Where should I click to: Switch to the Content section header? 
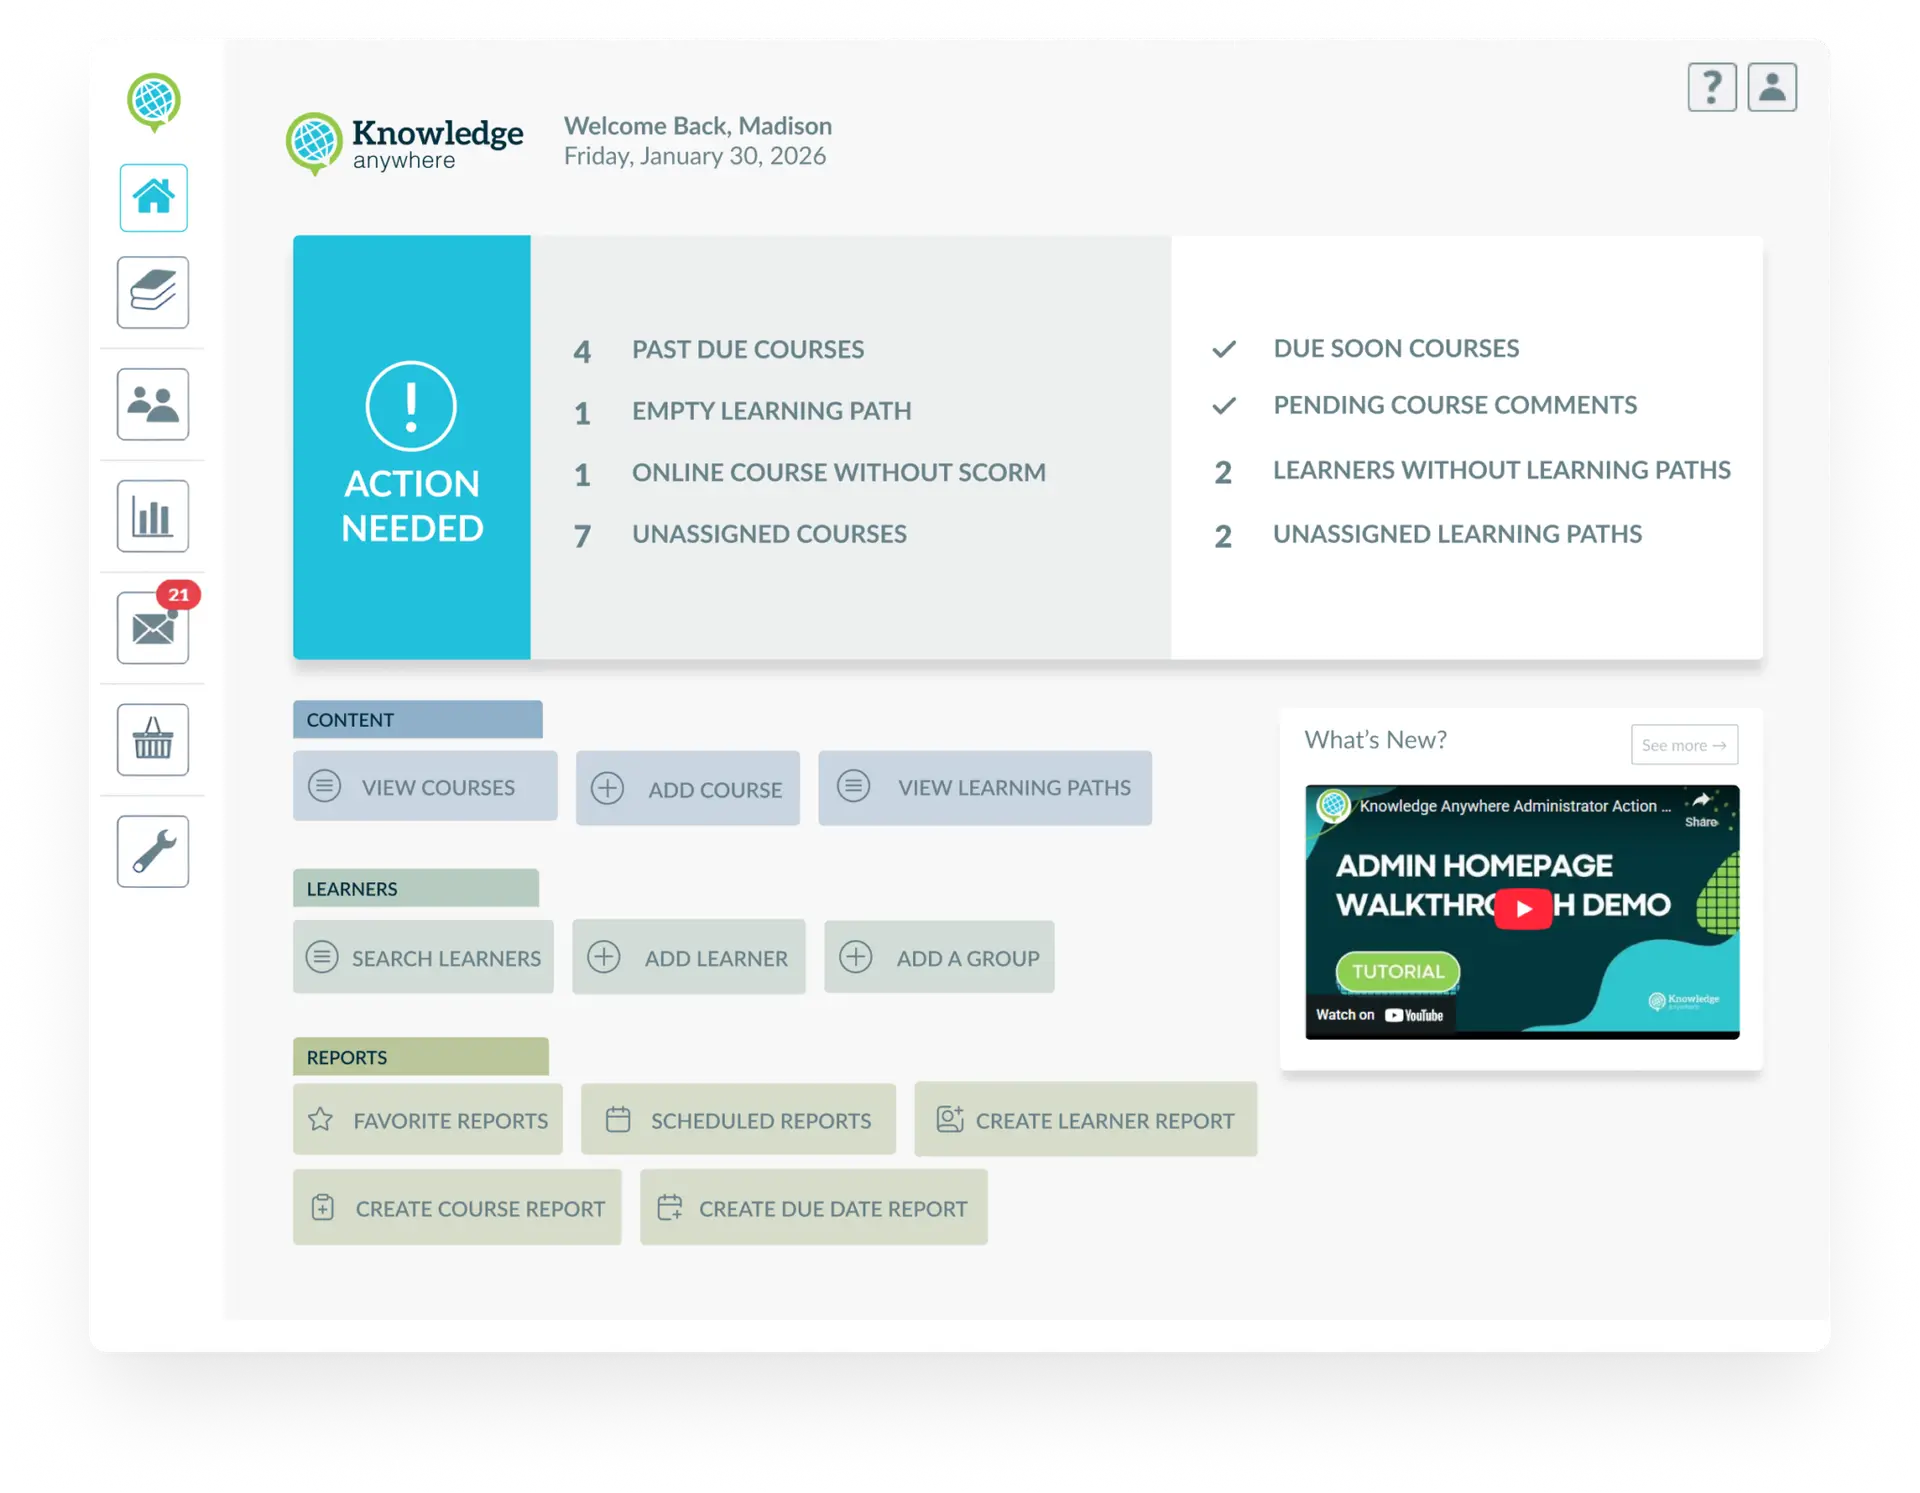(417, 719)
